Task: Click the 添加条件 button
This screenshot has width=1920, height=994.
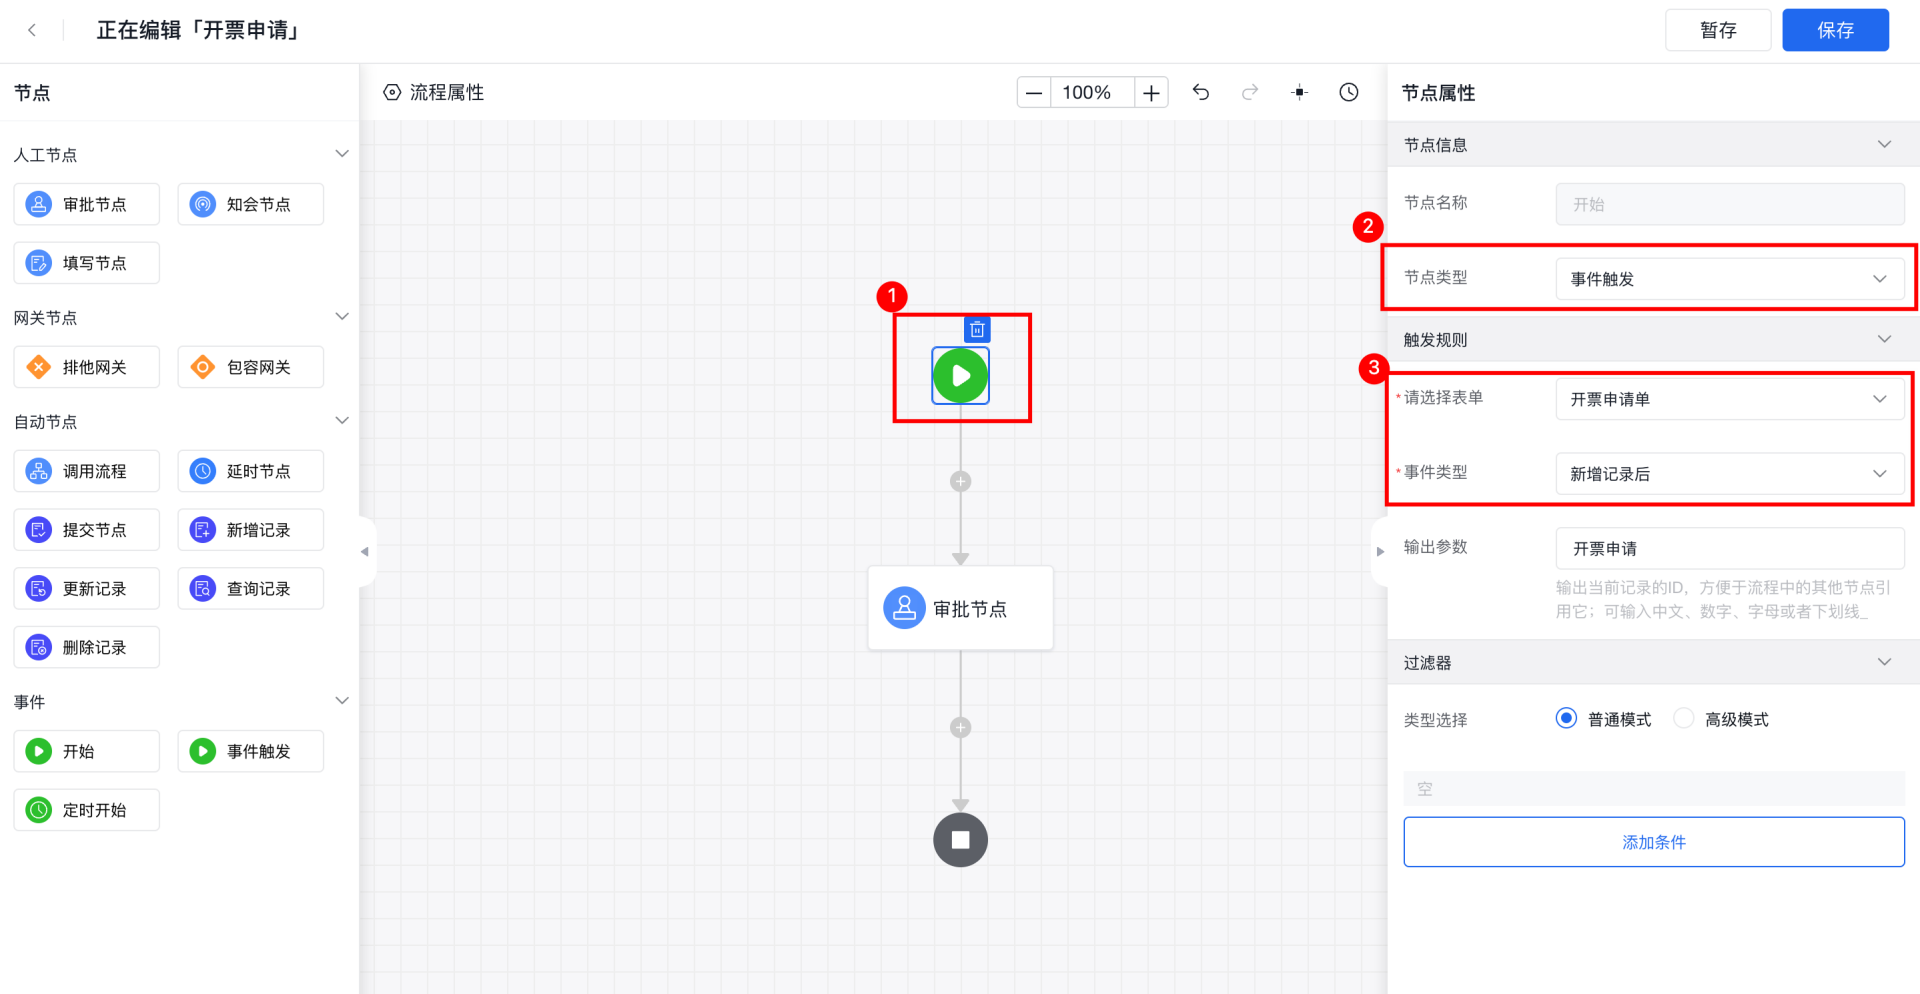Action: coord(1653,842)
